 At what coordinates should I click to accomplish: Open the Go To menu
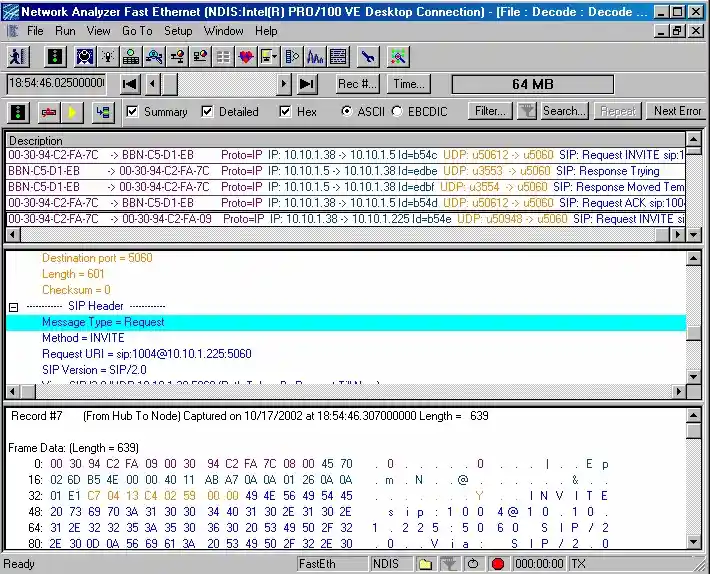click(137, 31)
